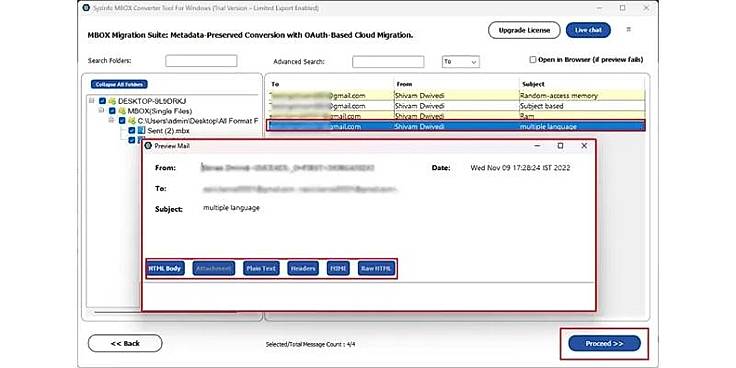The width and height of the screenshot is (736, 368).
Task: Close the Preview Mail dialog
Action: click(584, 146)
